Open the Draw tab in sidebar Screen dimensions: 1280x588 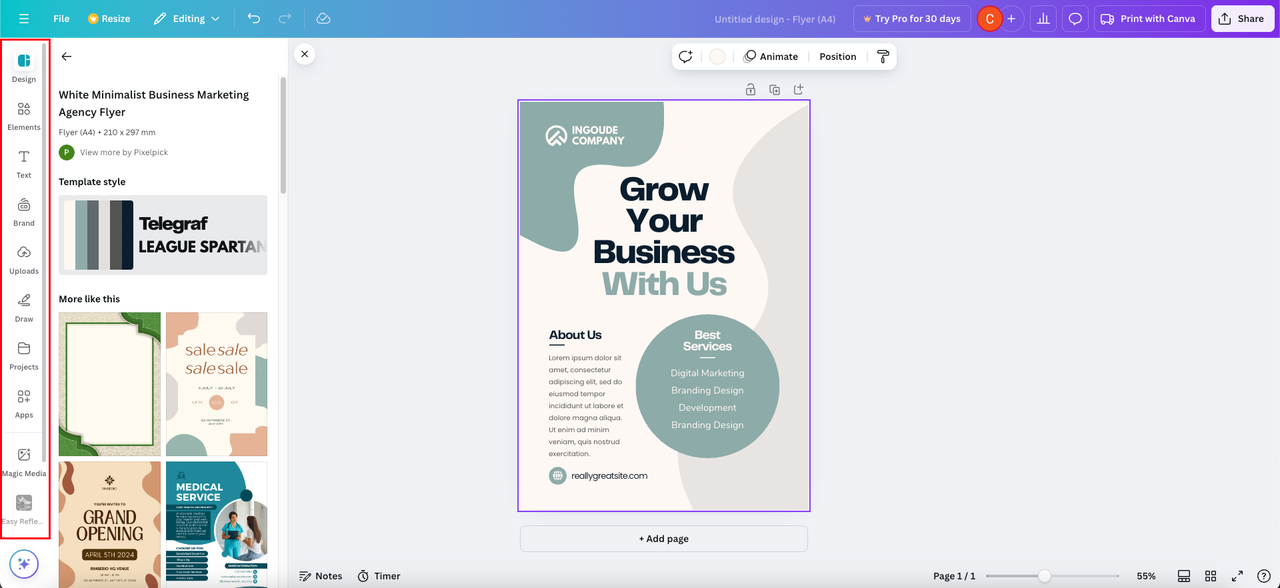click(x=24, y=307)
